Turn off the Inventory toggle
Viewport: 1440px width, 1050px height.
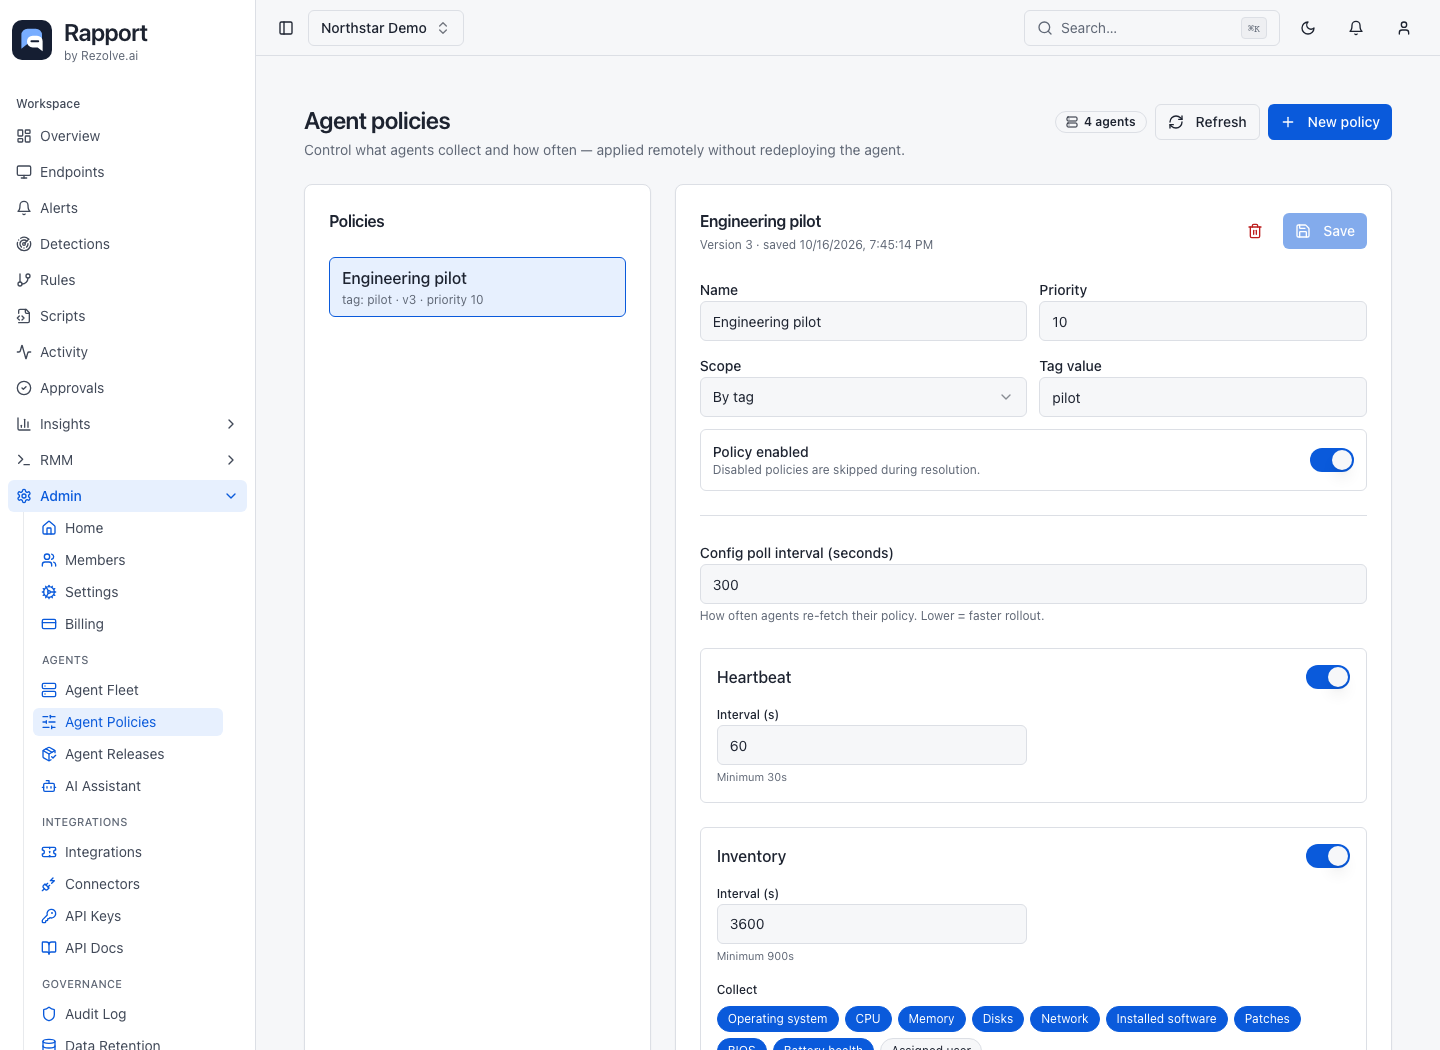[1328, 856]
